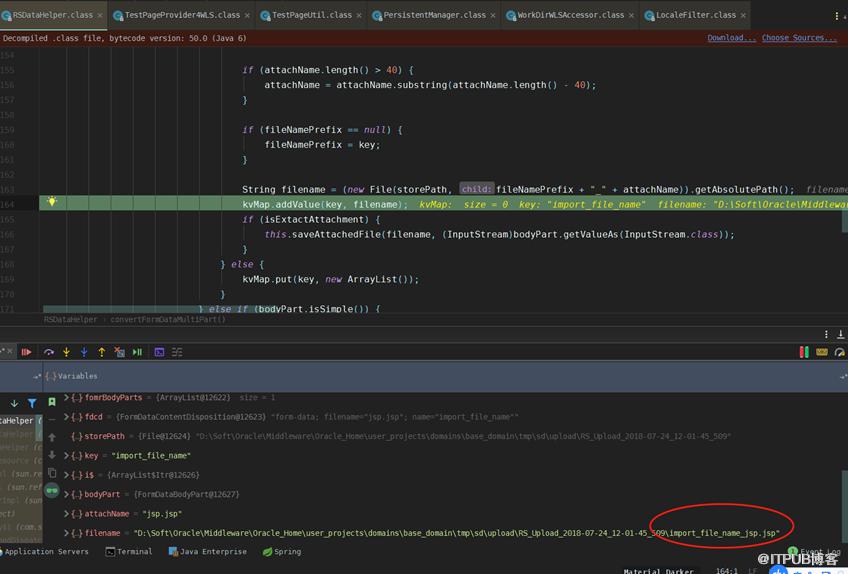Click the Step Over debugger icon
The image size is (848, 574).
[x=49, y=352]
